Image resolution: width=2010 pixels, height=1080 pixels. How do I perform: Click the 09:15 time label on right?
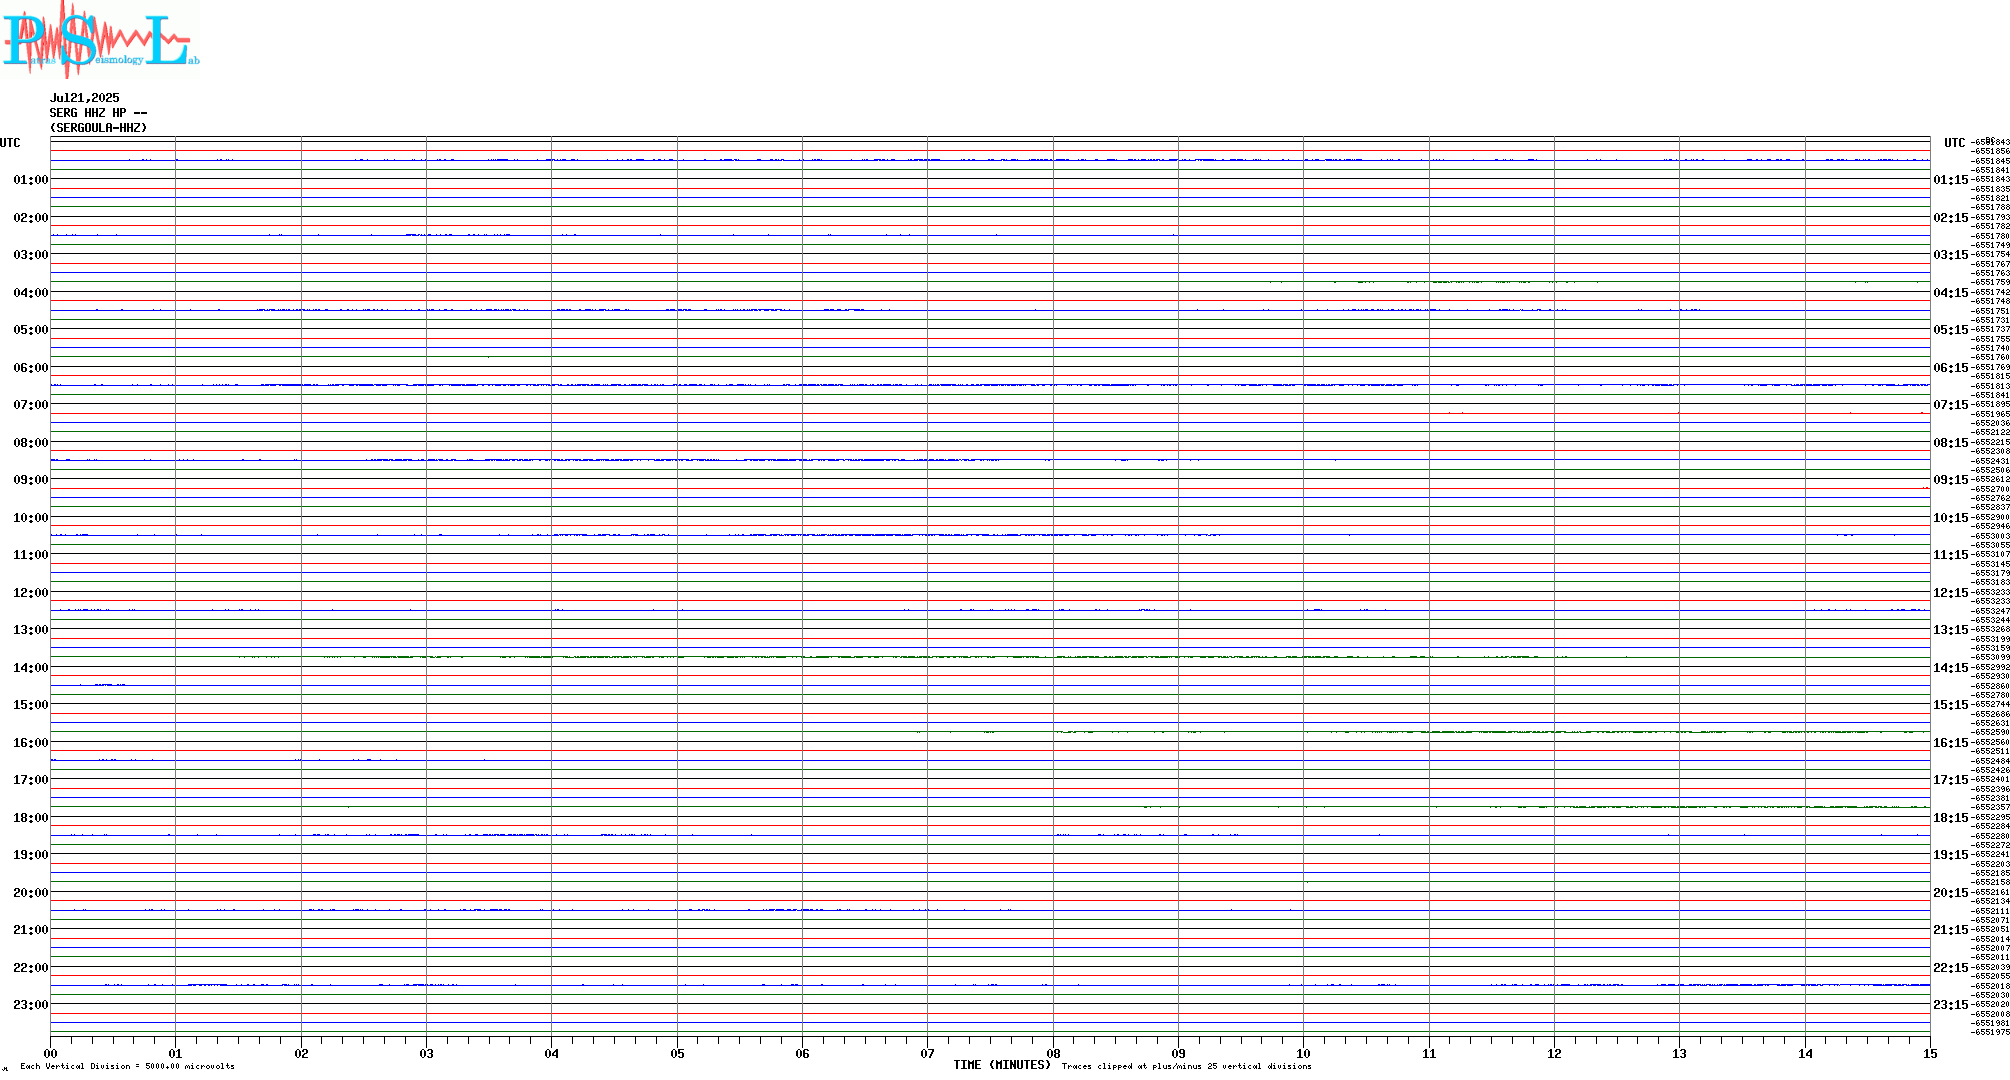1951,480
